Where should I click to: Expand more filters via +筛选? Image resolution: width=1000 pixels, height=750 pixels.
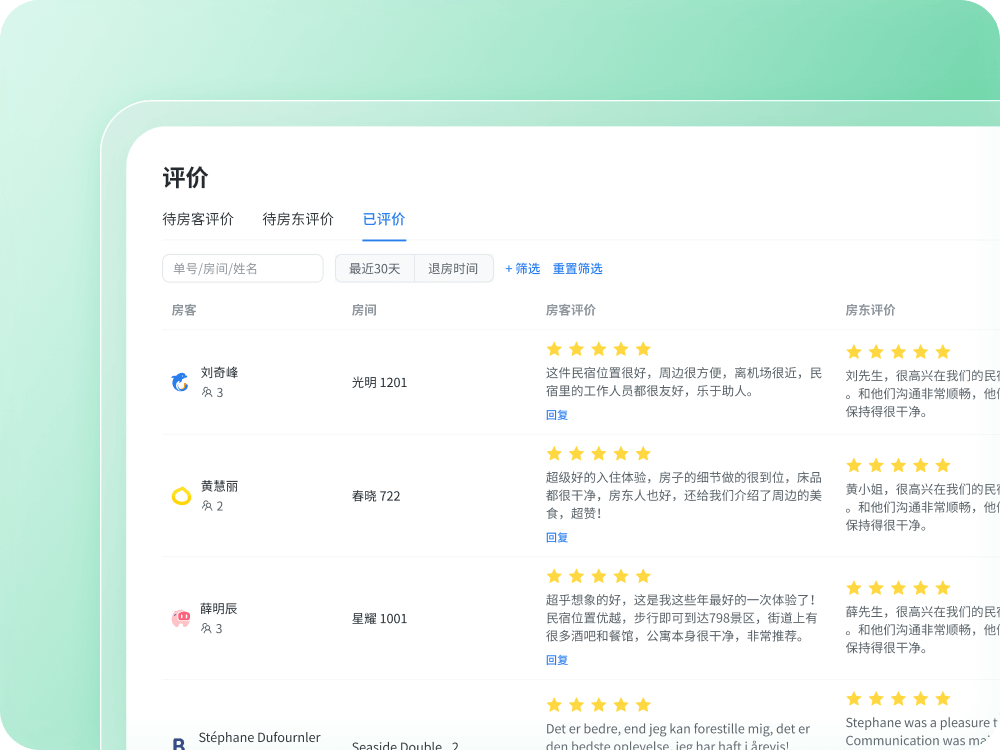(x=521, y=268)
